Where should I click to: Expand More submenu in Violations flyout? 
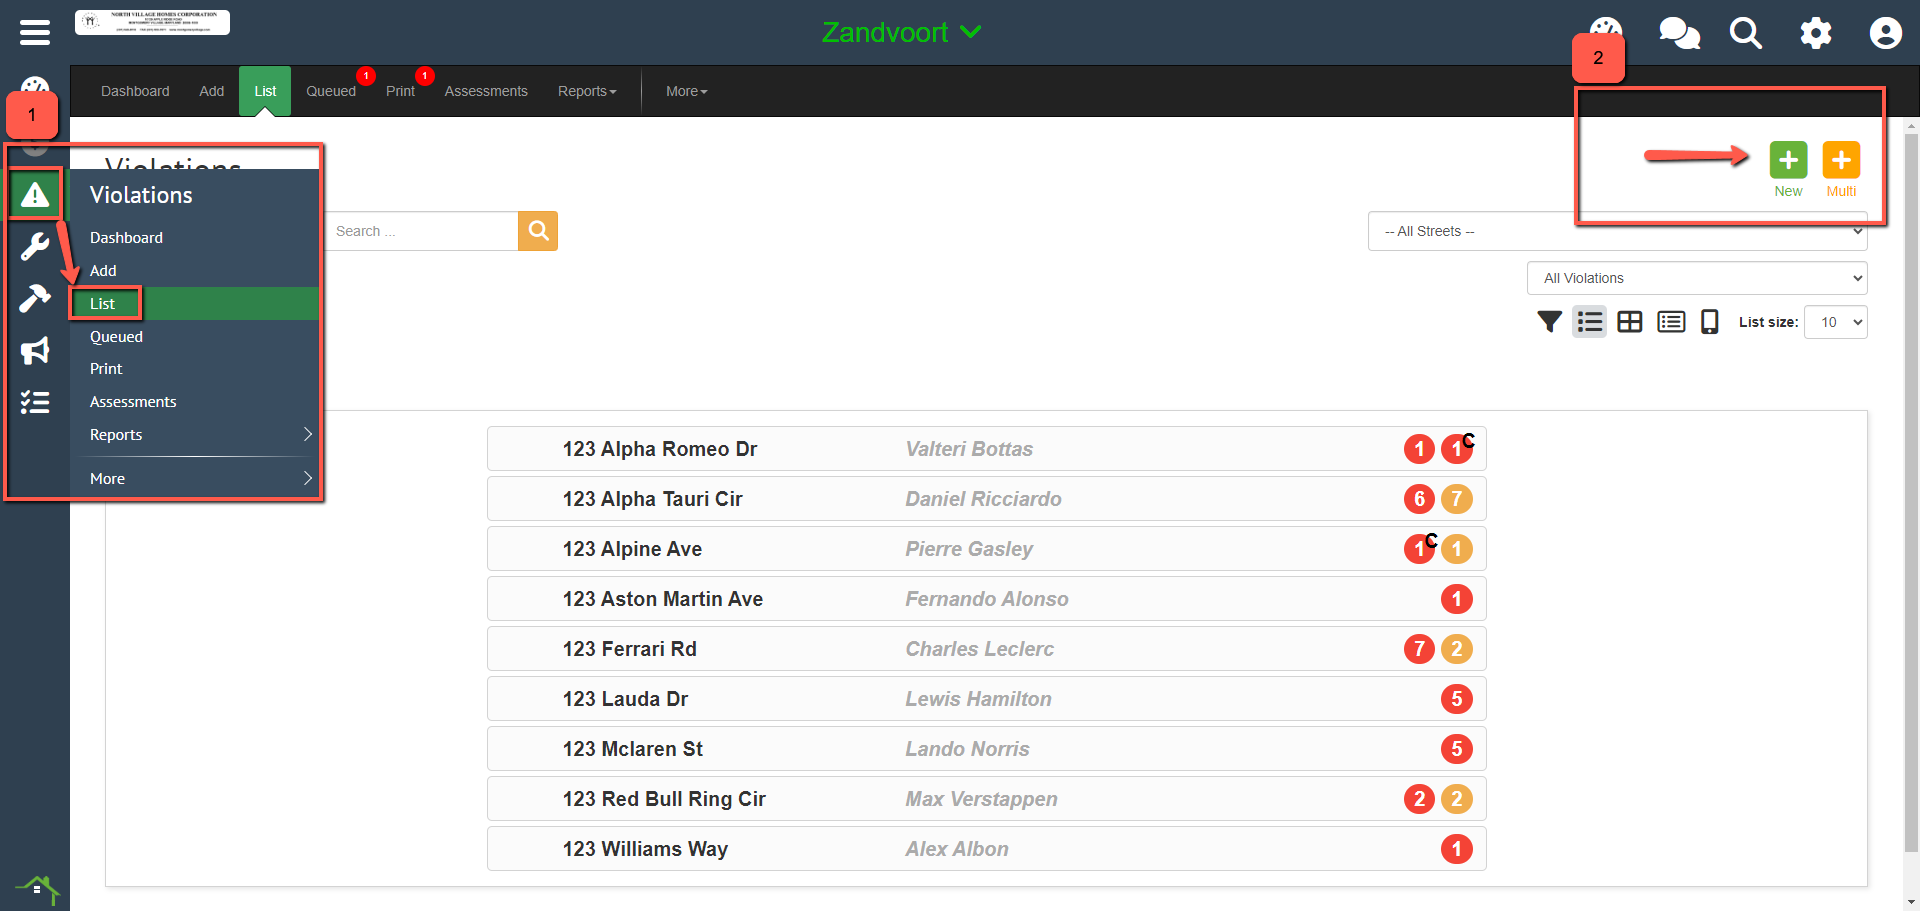click(195, 479)
